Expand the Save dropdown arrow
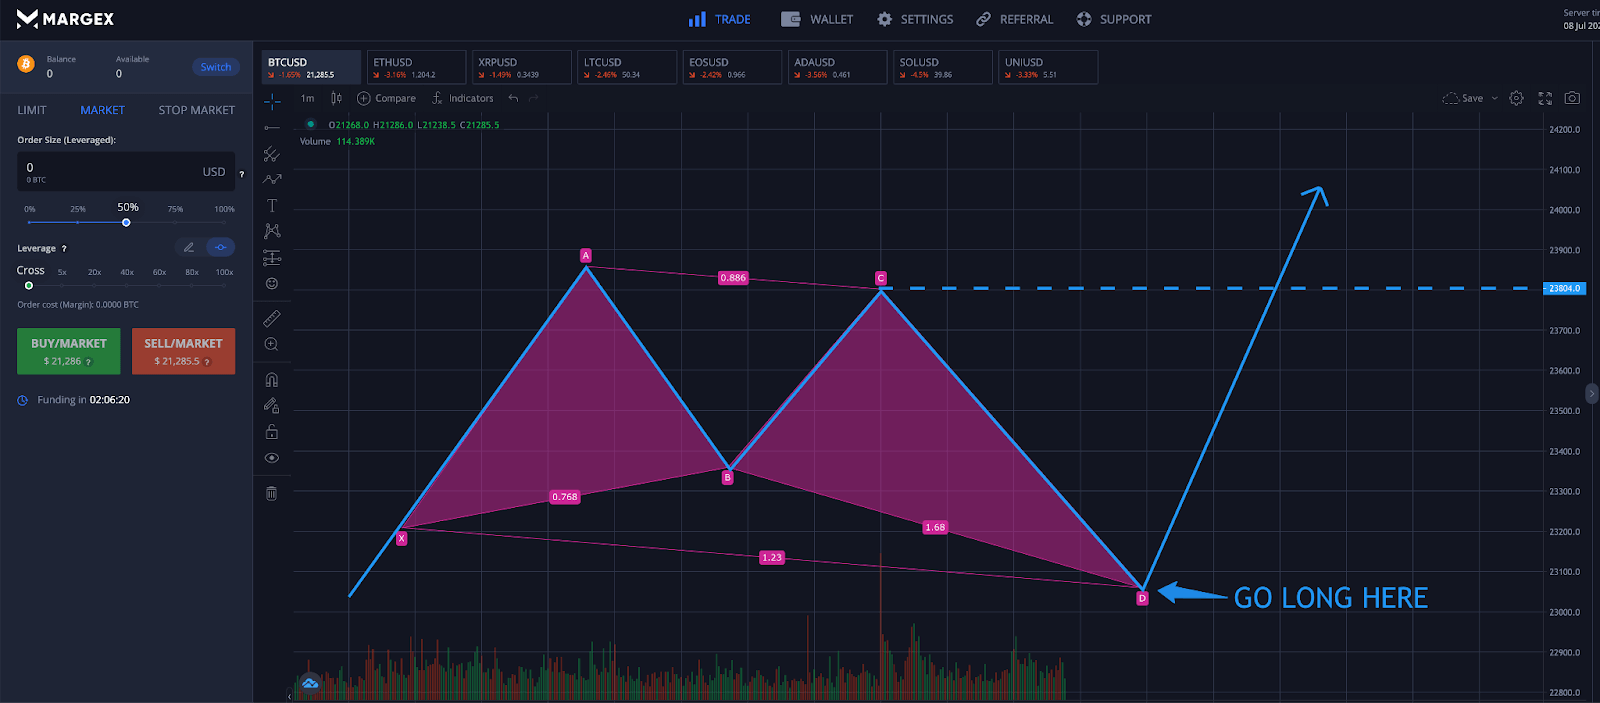Viewport: 1600px width, 703px height. pos(1495,98)
